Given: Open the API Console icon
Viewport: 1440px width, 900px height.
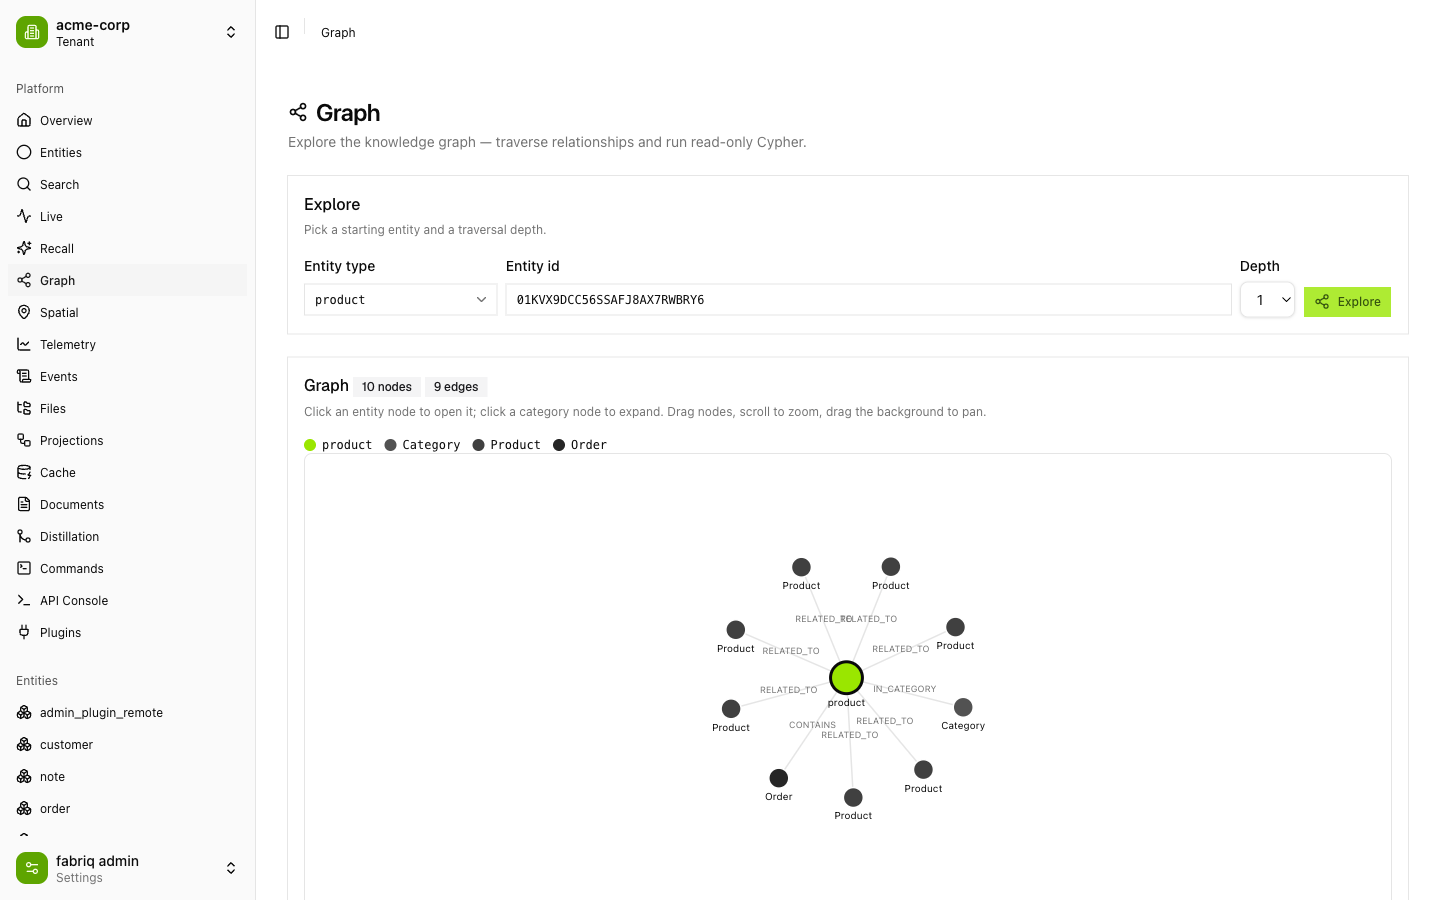Looking at the screenshot, I should pyautogui.click(x=24, y=600).
